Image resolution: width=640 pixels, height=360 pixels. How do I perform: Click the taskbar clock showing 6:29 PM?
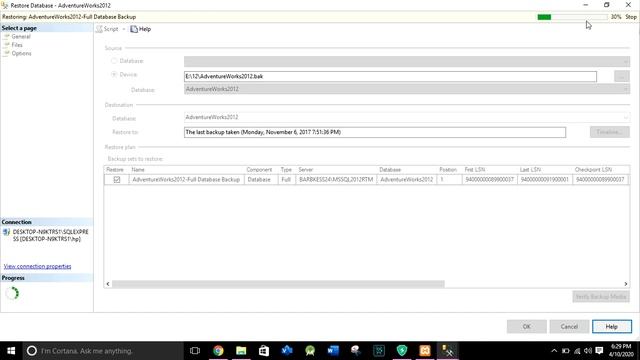621,351
